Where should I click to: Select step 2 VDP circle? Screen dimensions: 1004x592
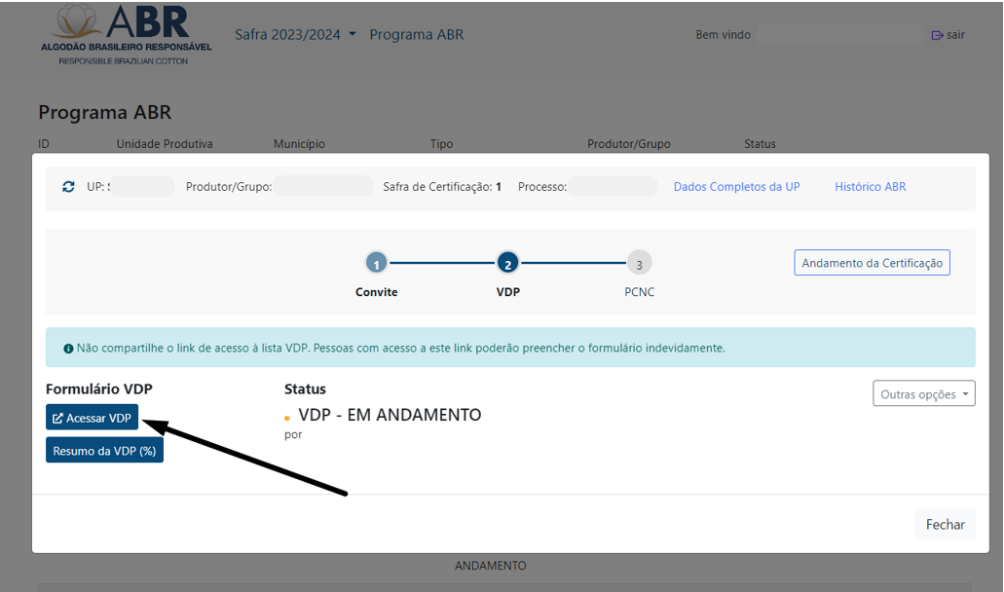pyautogui.click(x=508, y=264)
